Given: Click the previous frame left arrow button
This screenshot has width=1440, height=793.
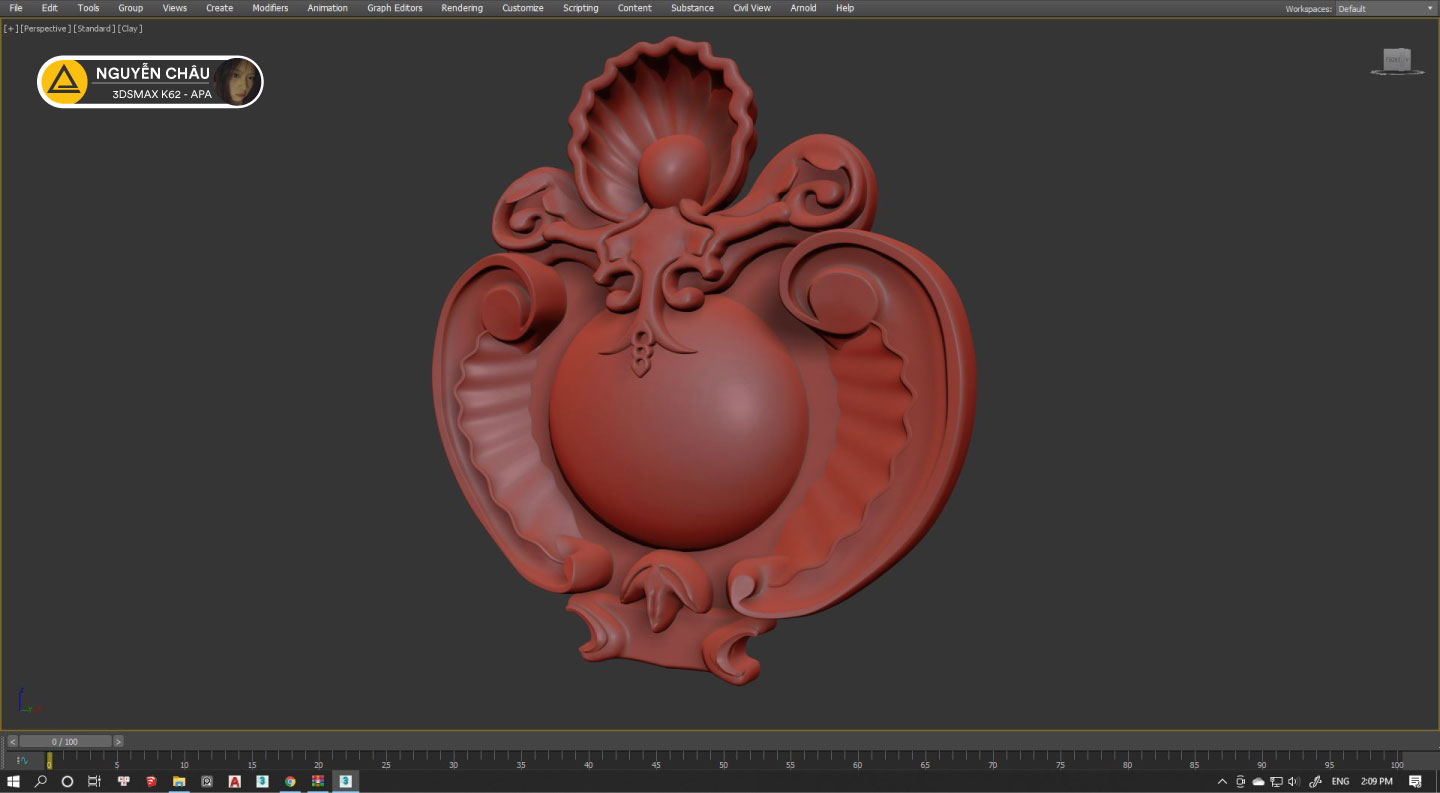Looking at the screenshot, I should click(x=13, y=742).
